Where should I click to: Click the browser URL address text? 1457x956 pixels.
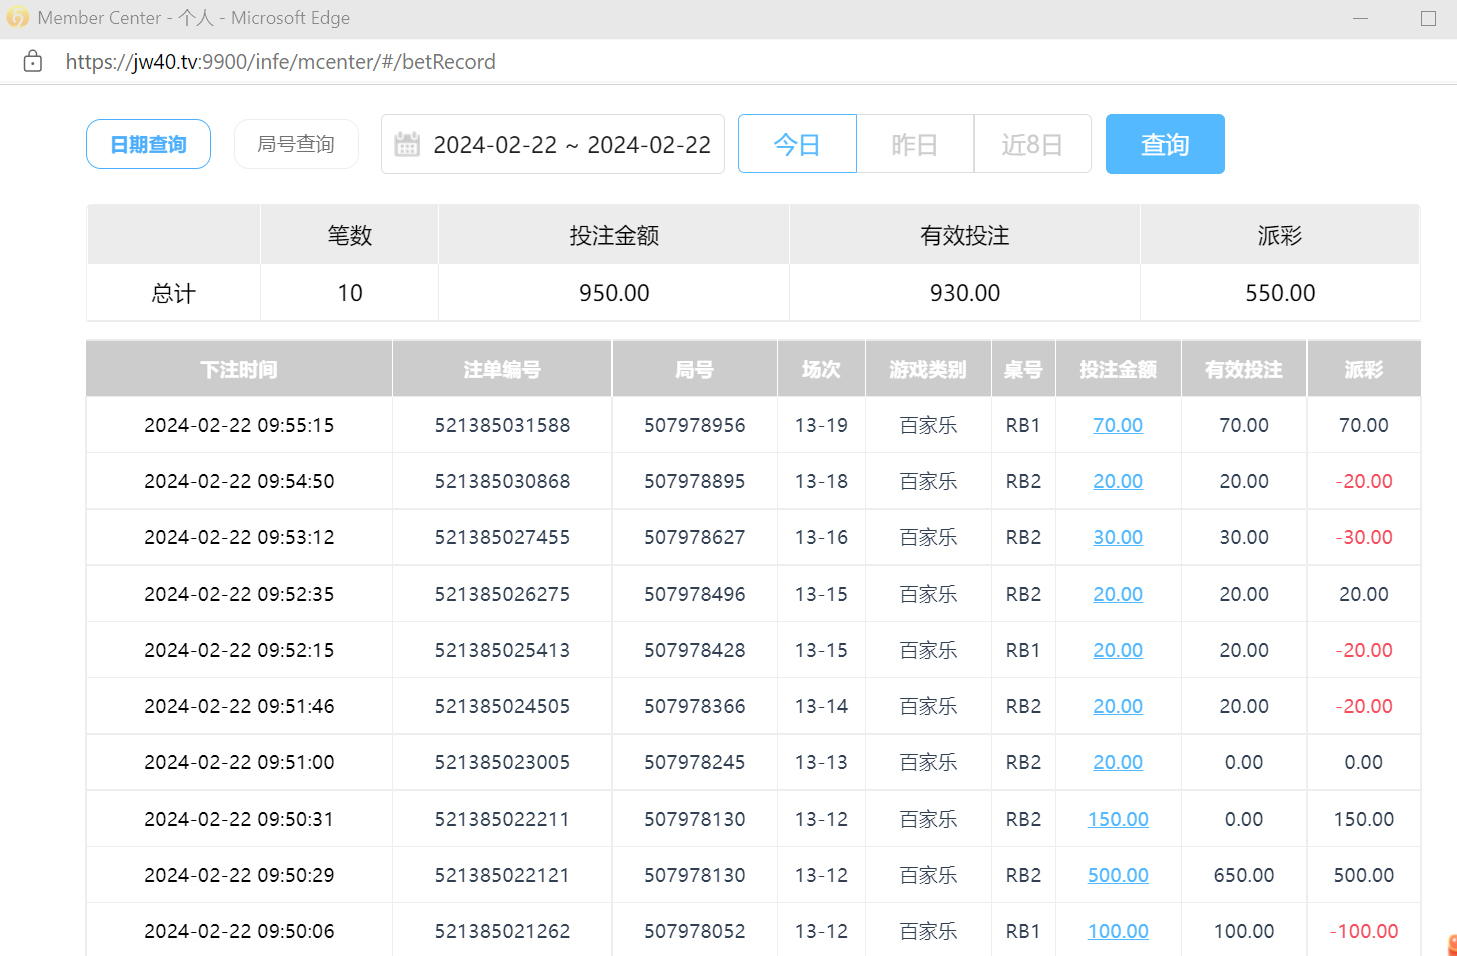tap(280, 62)
